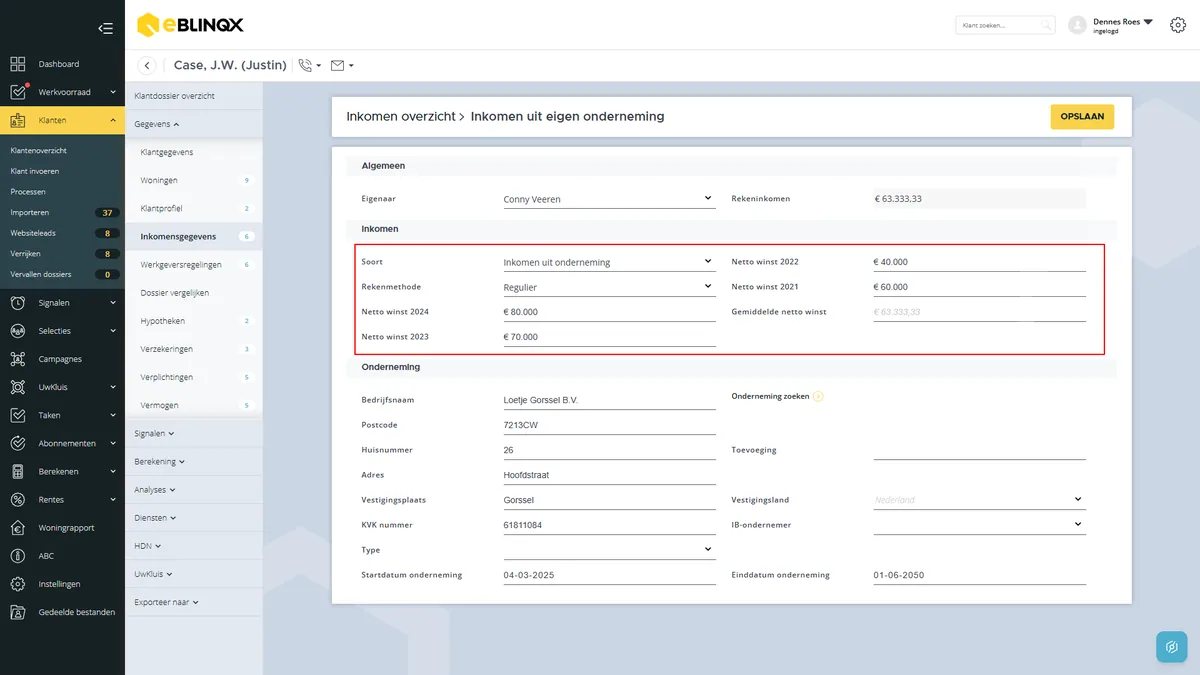Open Instellingen gear icon in sidebar
The image size is (1200, 675).
pos(18,584)
